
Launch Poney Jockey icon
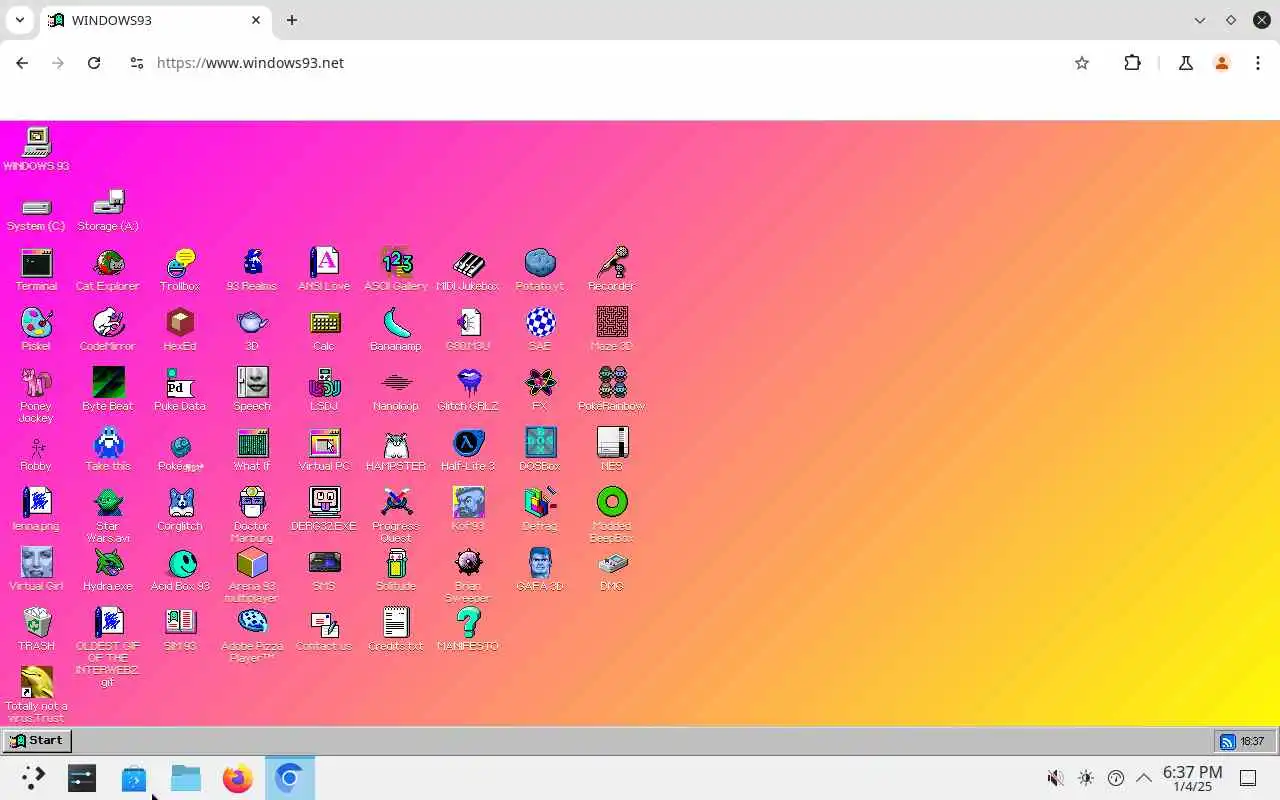[x=36, y=395]
